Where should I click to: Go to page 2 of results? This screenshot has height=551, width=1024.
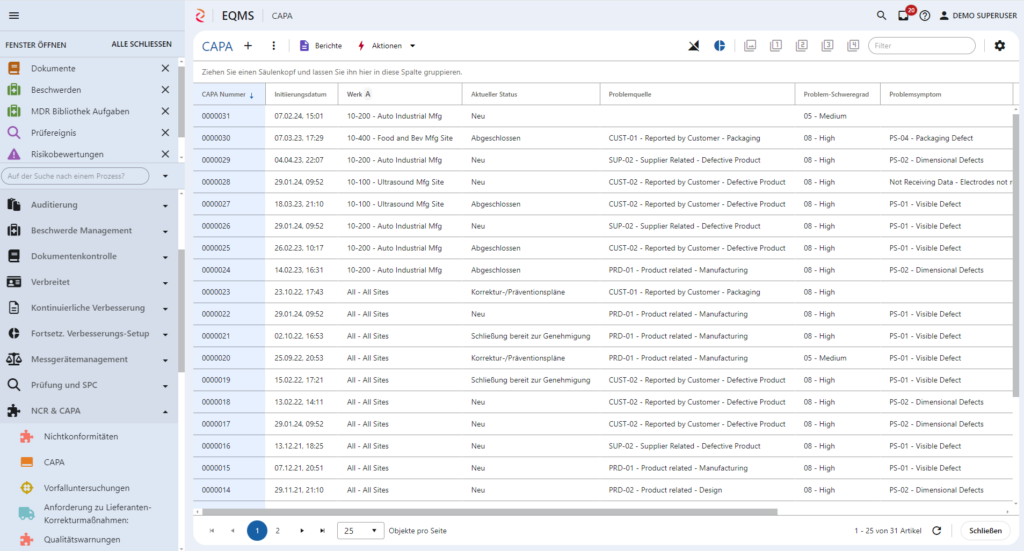278,531
